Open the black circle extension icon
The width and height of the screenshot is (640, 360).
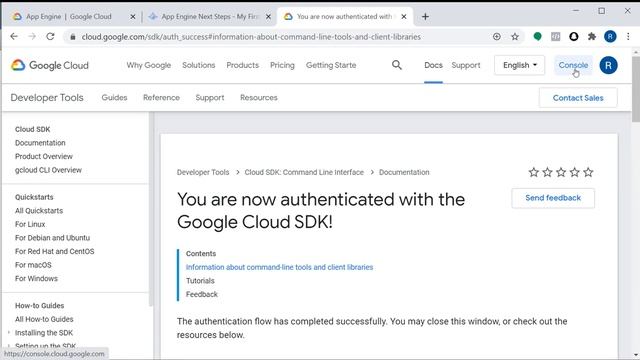(573, 37)
